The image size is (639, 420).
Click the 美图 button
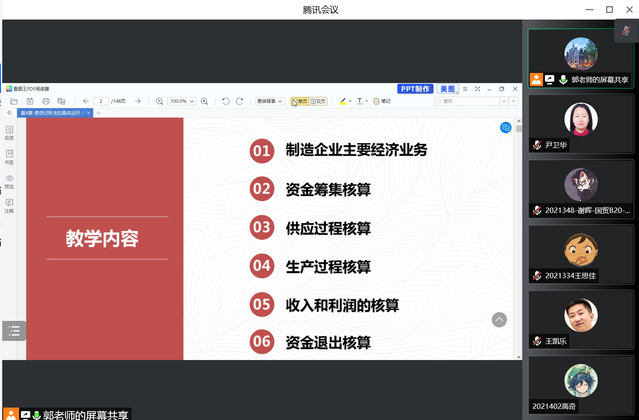448,89
